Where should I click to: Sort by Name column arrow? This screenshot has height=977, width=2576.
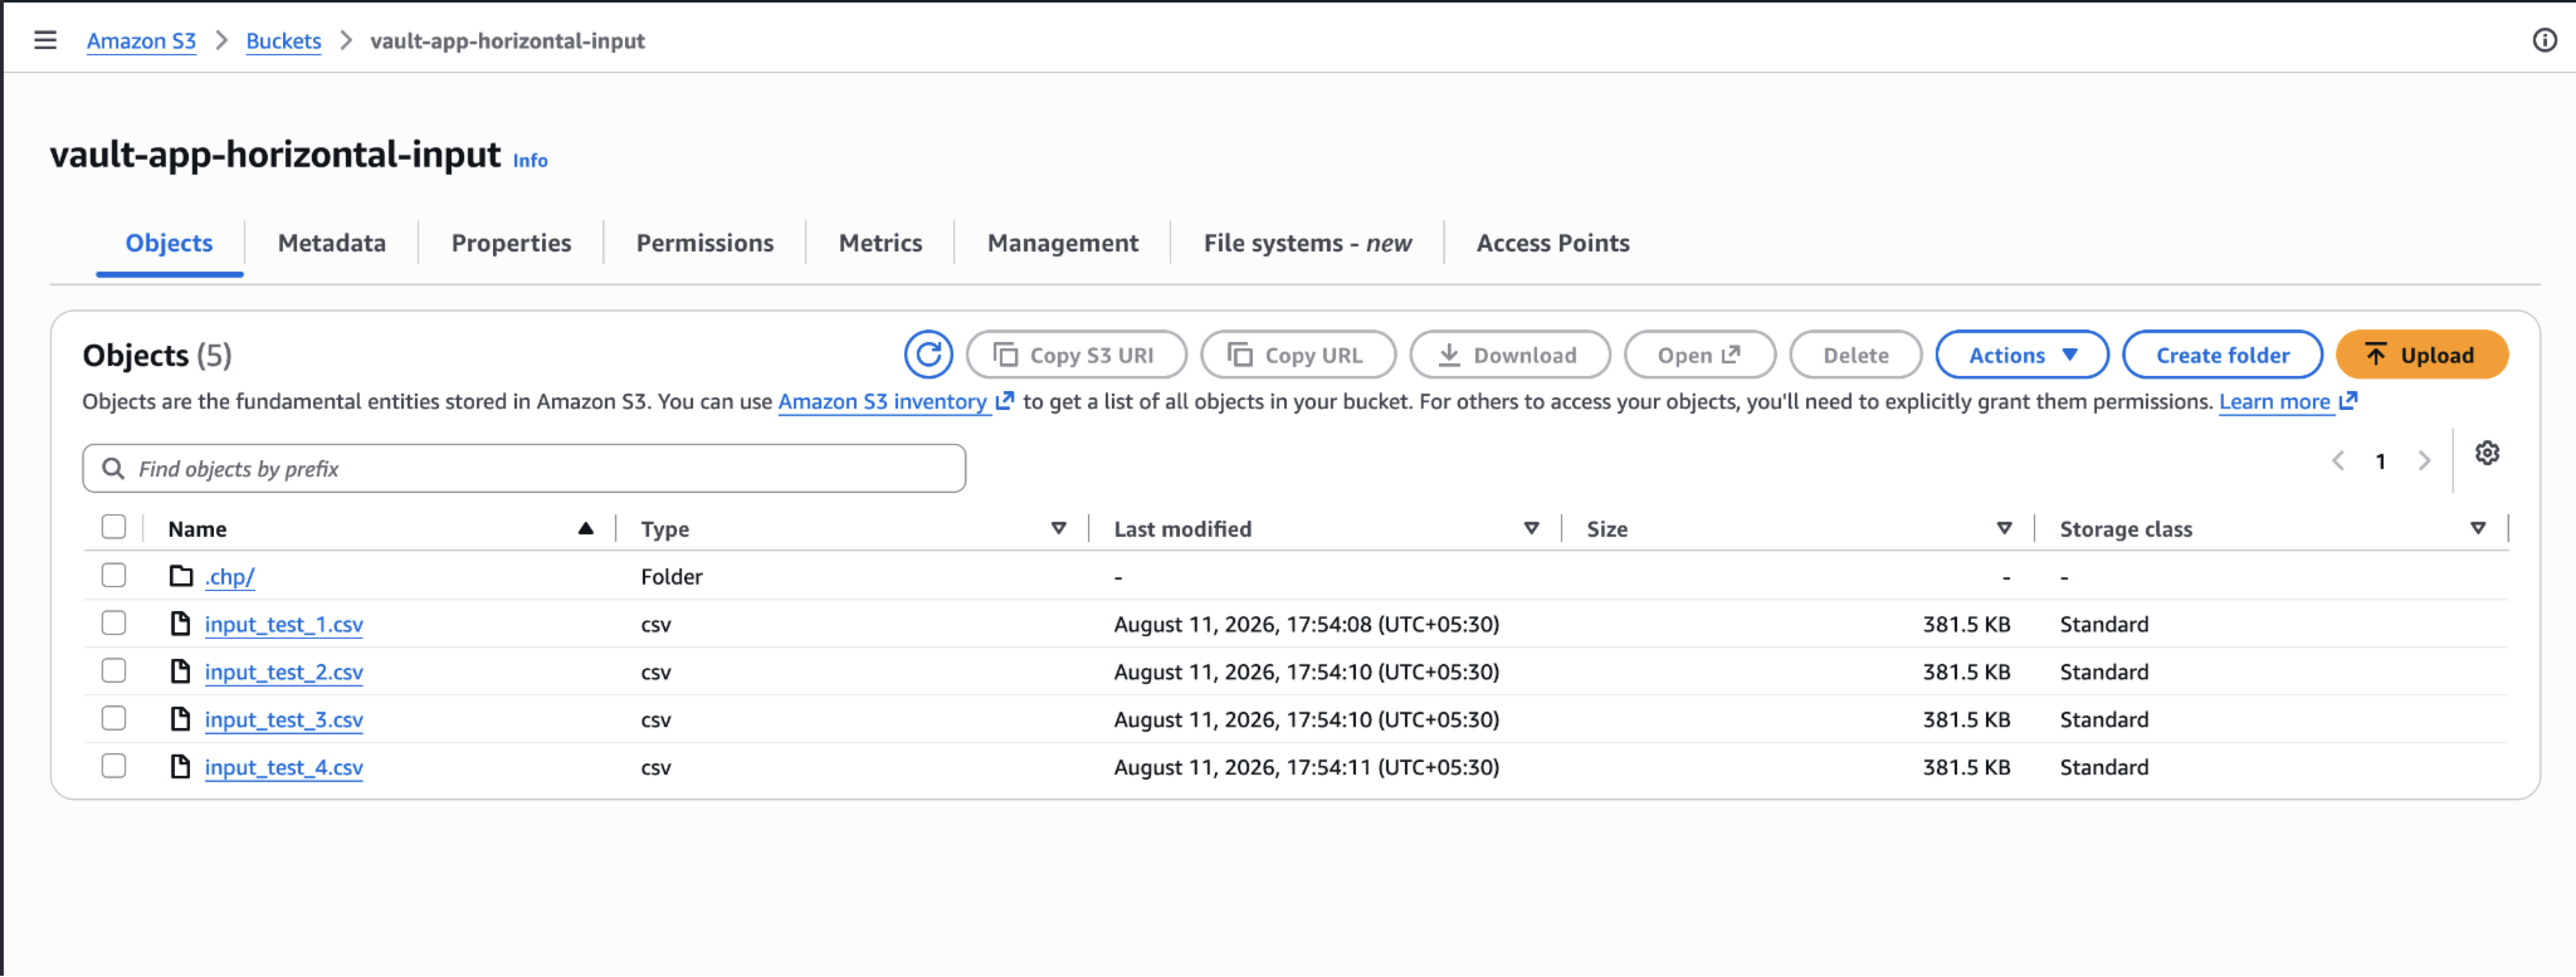586,528
